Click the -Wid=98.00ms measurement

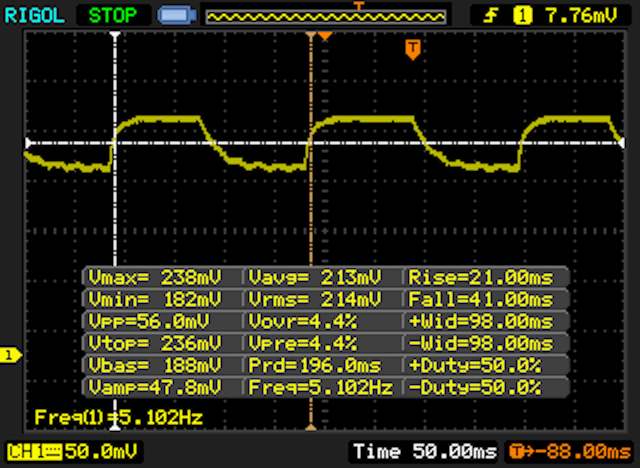[x=481, y=344]
